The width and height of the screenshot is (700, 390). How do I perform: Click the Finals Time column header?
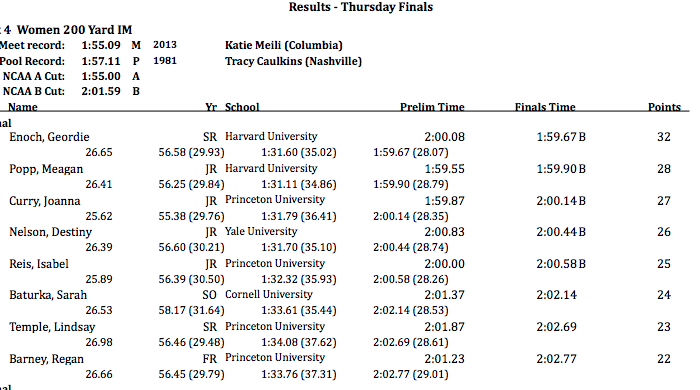[545, 107]
